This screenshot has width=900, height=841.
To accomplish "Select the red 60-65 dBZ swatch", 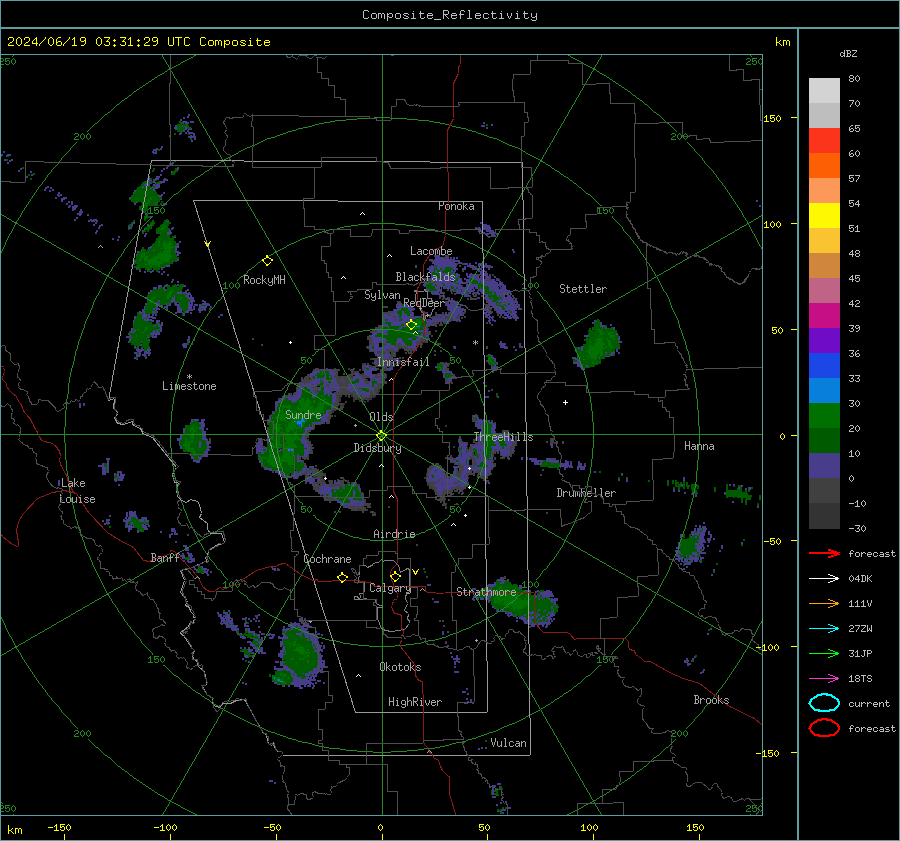I will point(824,141).
